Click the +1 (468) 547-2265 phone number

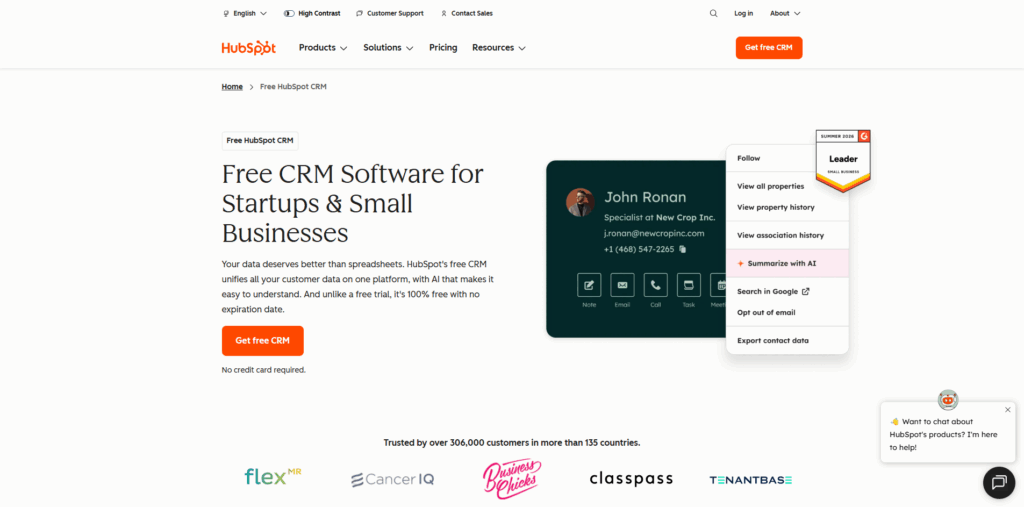[639, 249]
